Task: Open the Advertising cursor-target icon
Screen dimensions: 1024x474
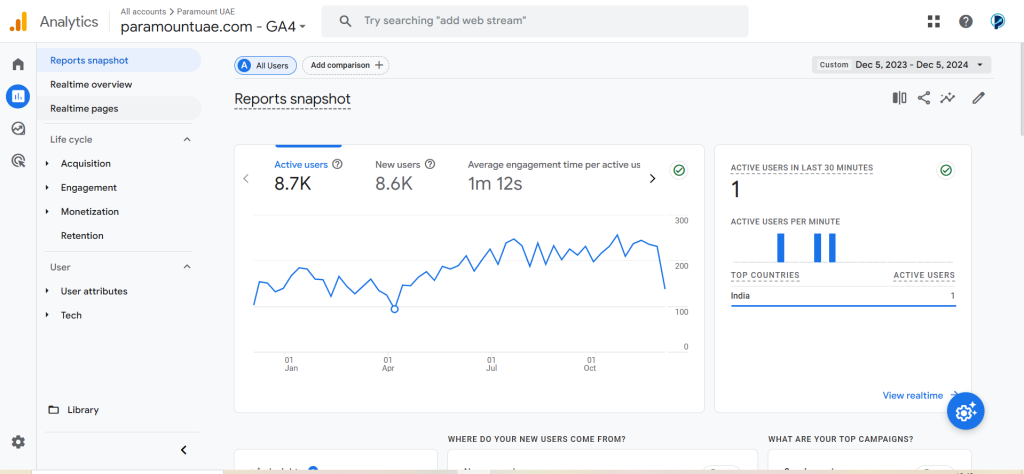Action: 18,161
